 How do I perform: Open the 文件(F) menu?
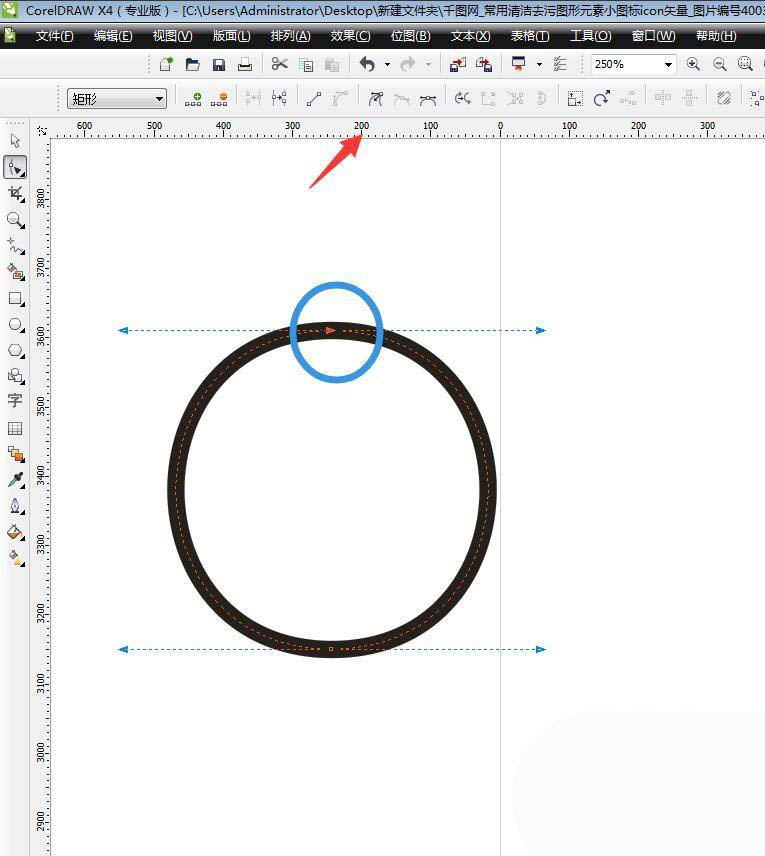click(54, 36)
